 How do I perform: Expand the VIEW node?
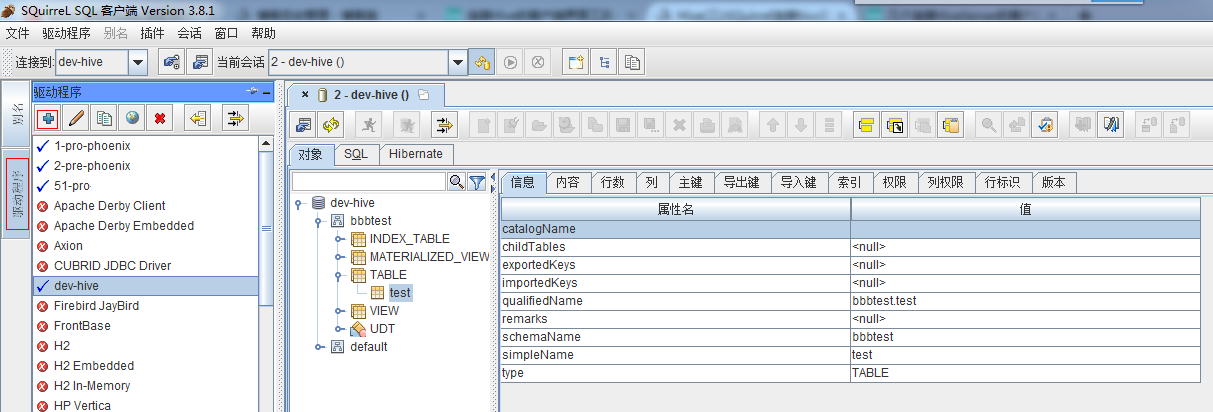coord(340,311)
